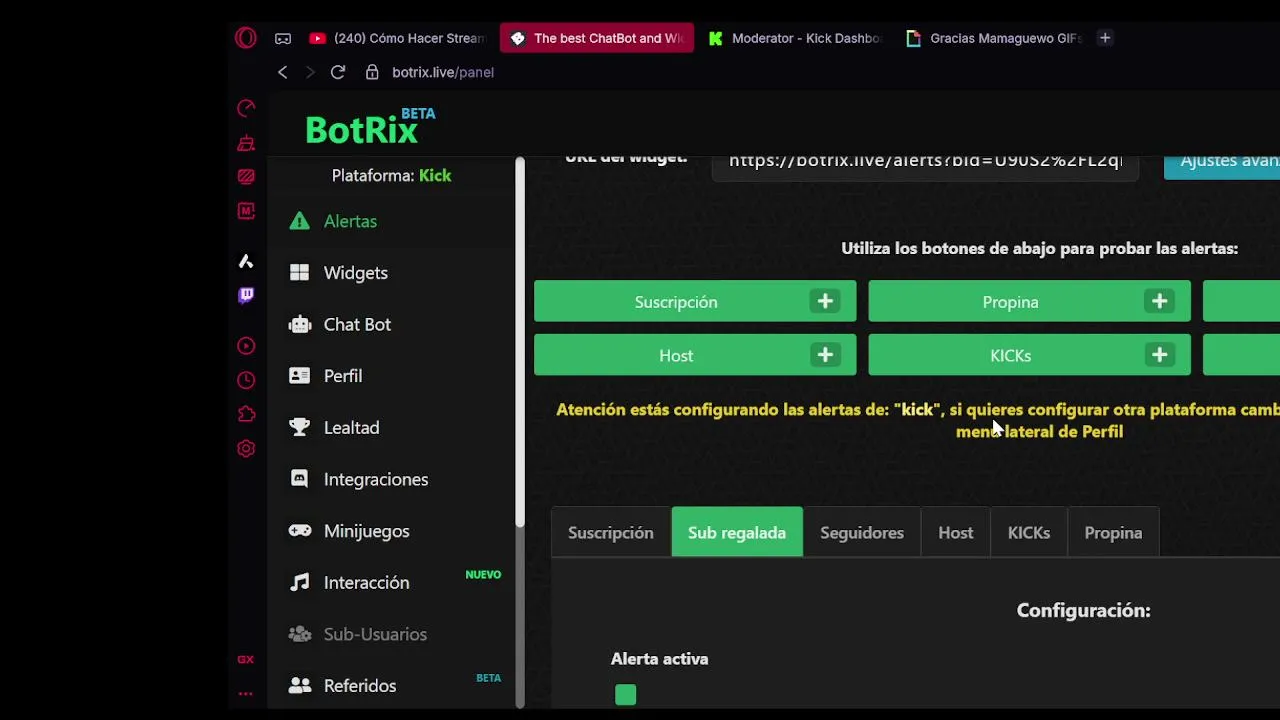The width and height of the screenshot is (1280, 720).
Task: Open the KICKs configuration tab
Action: point(1029,533)
